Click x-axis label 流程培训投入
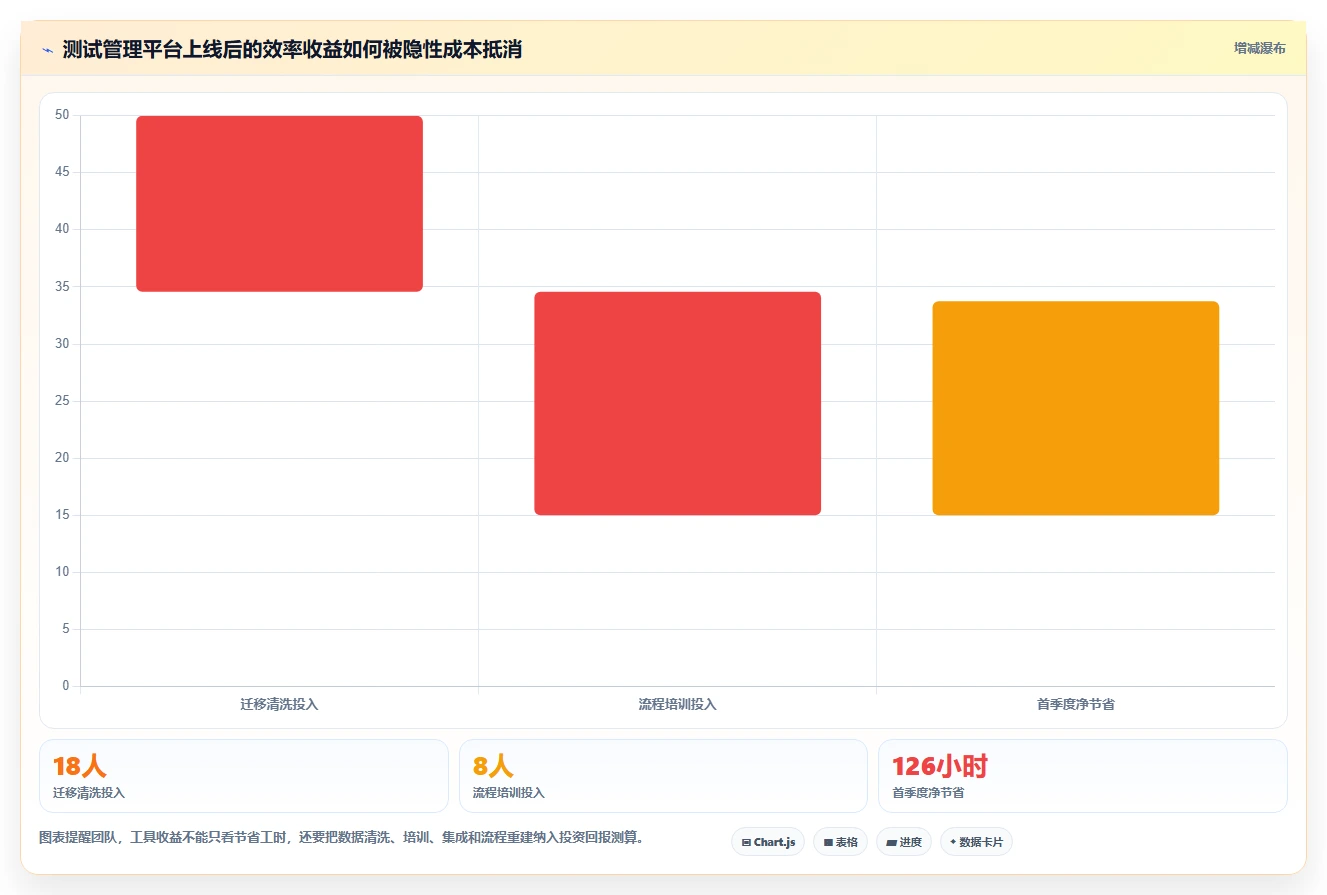Viewport: 1327px width, 895px height. point(678,704)
